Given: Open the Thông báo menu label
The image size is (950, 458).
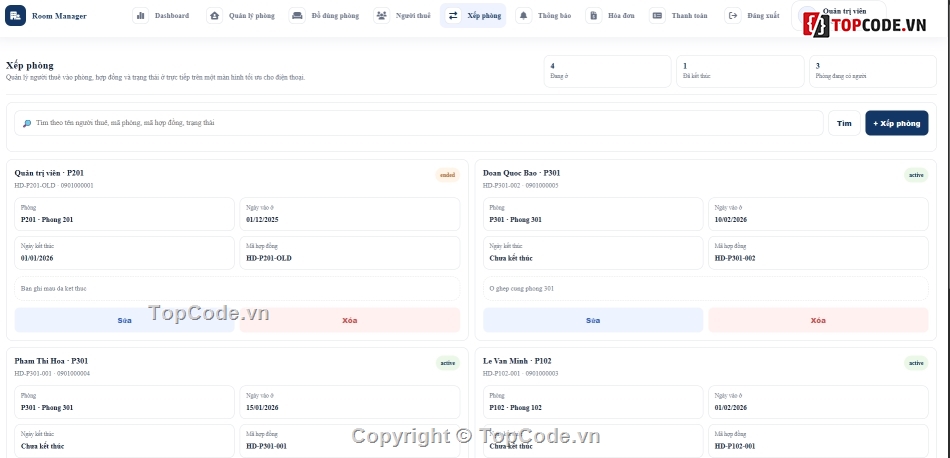Looking at the screenshot, I should [x=554, y=16].
